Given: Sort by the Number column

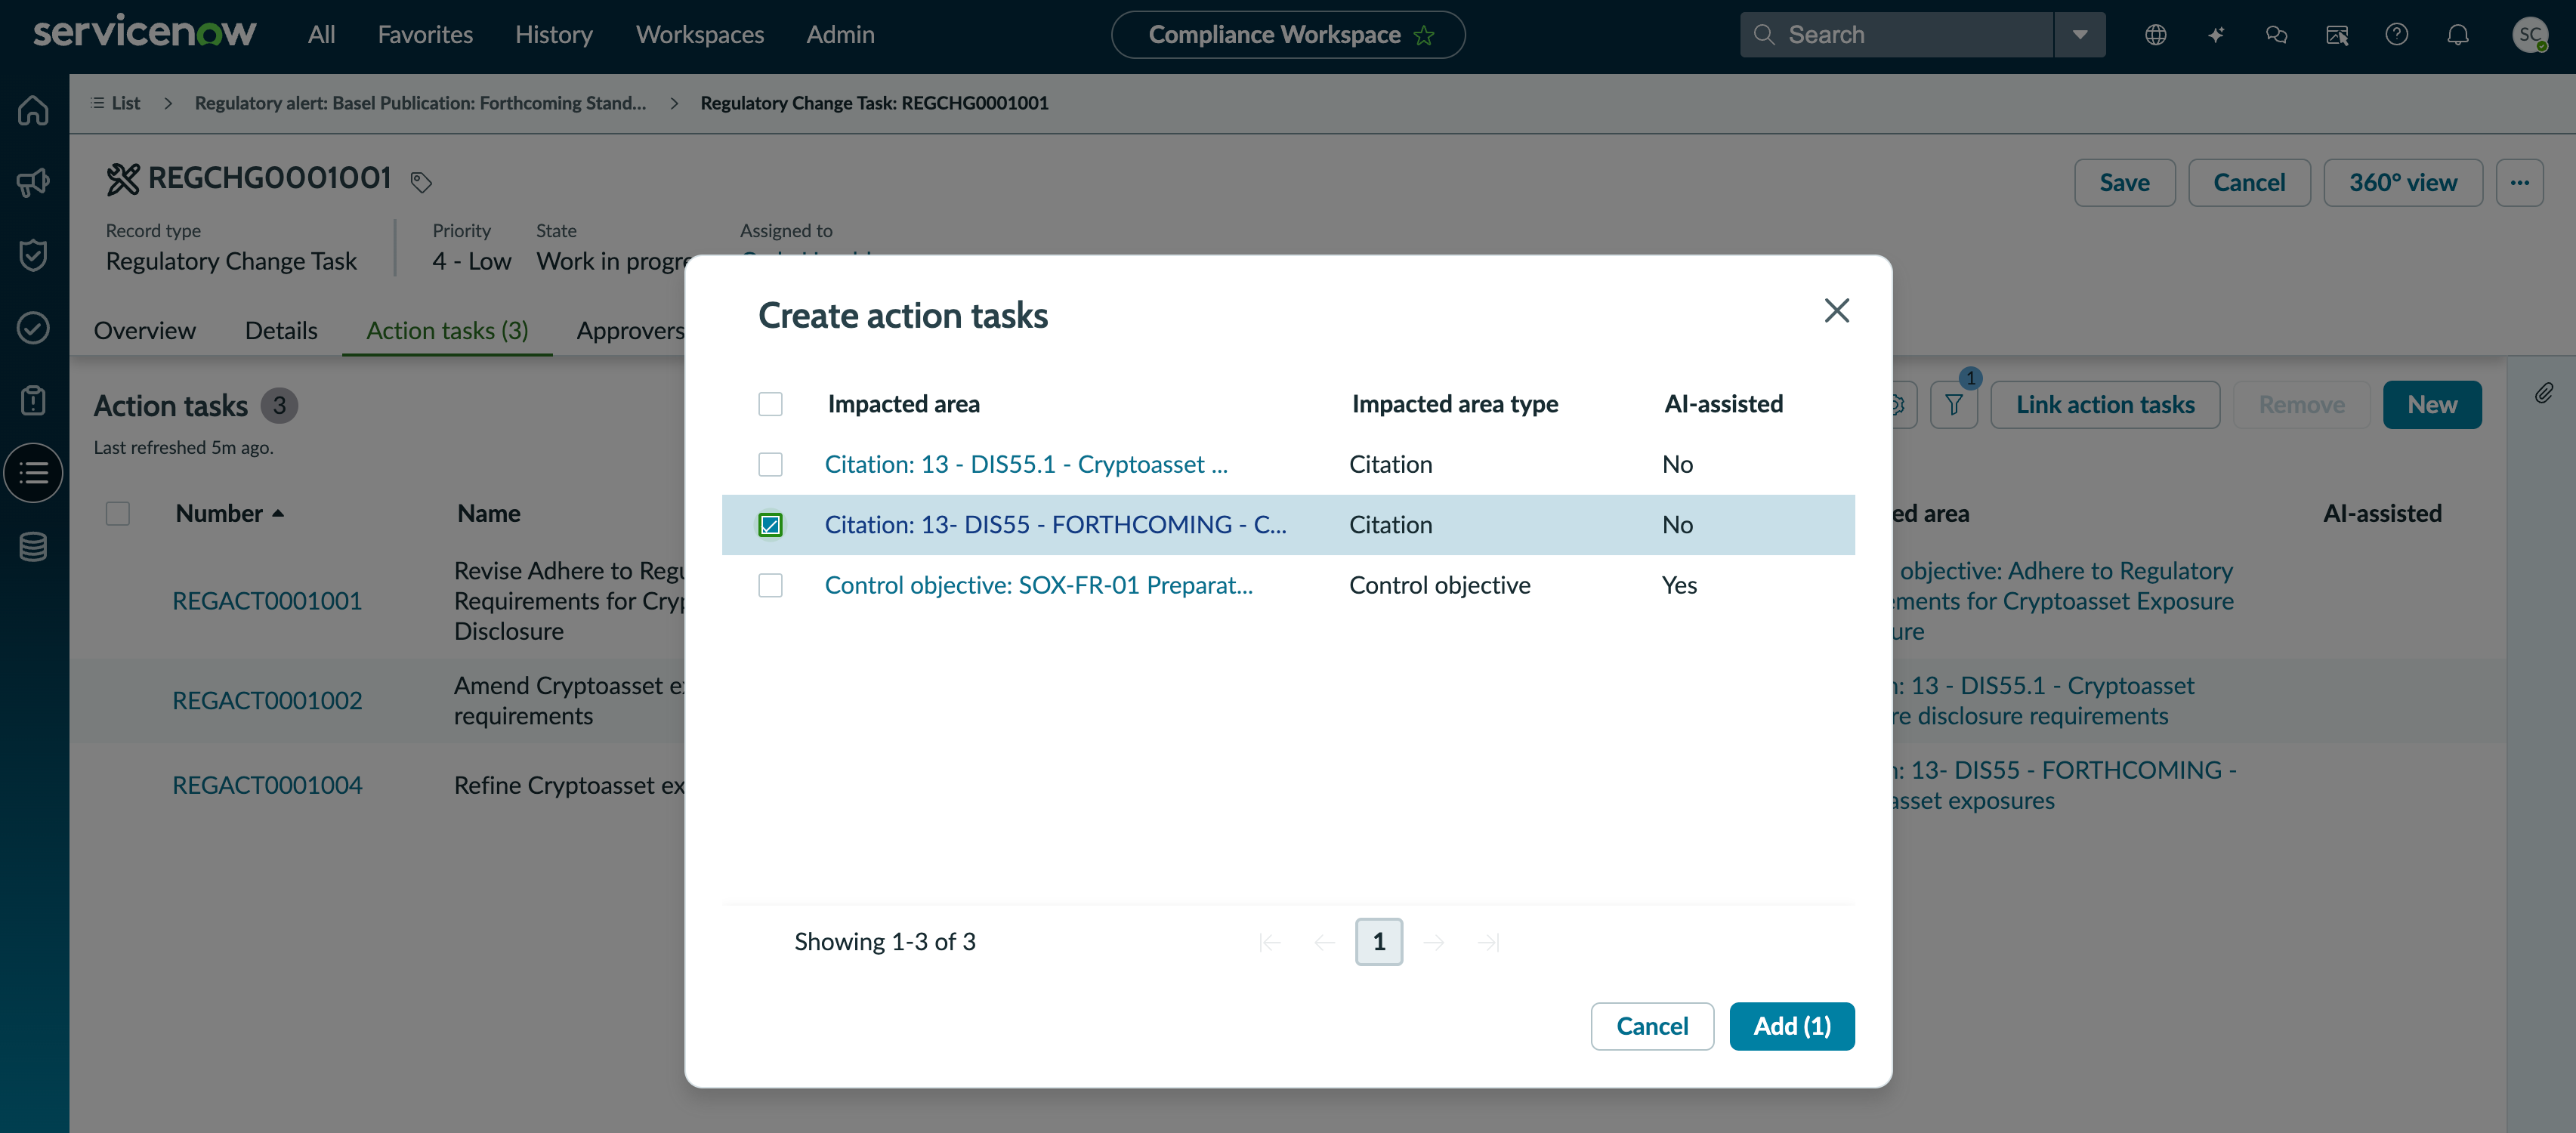Looking at the screenshot, I should (x=229, y=513).
